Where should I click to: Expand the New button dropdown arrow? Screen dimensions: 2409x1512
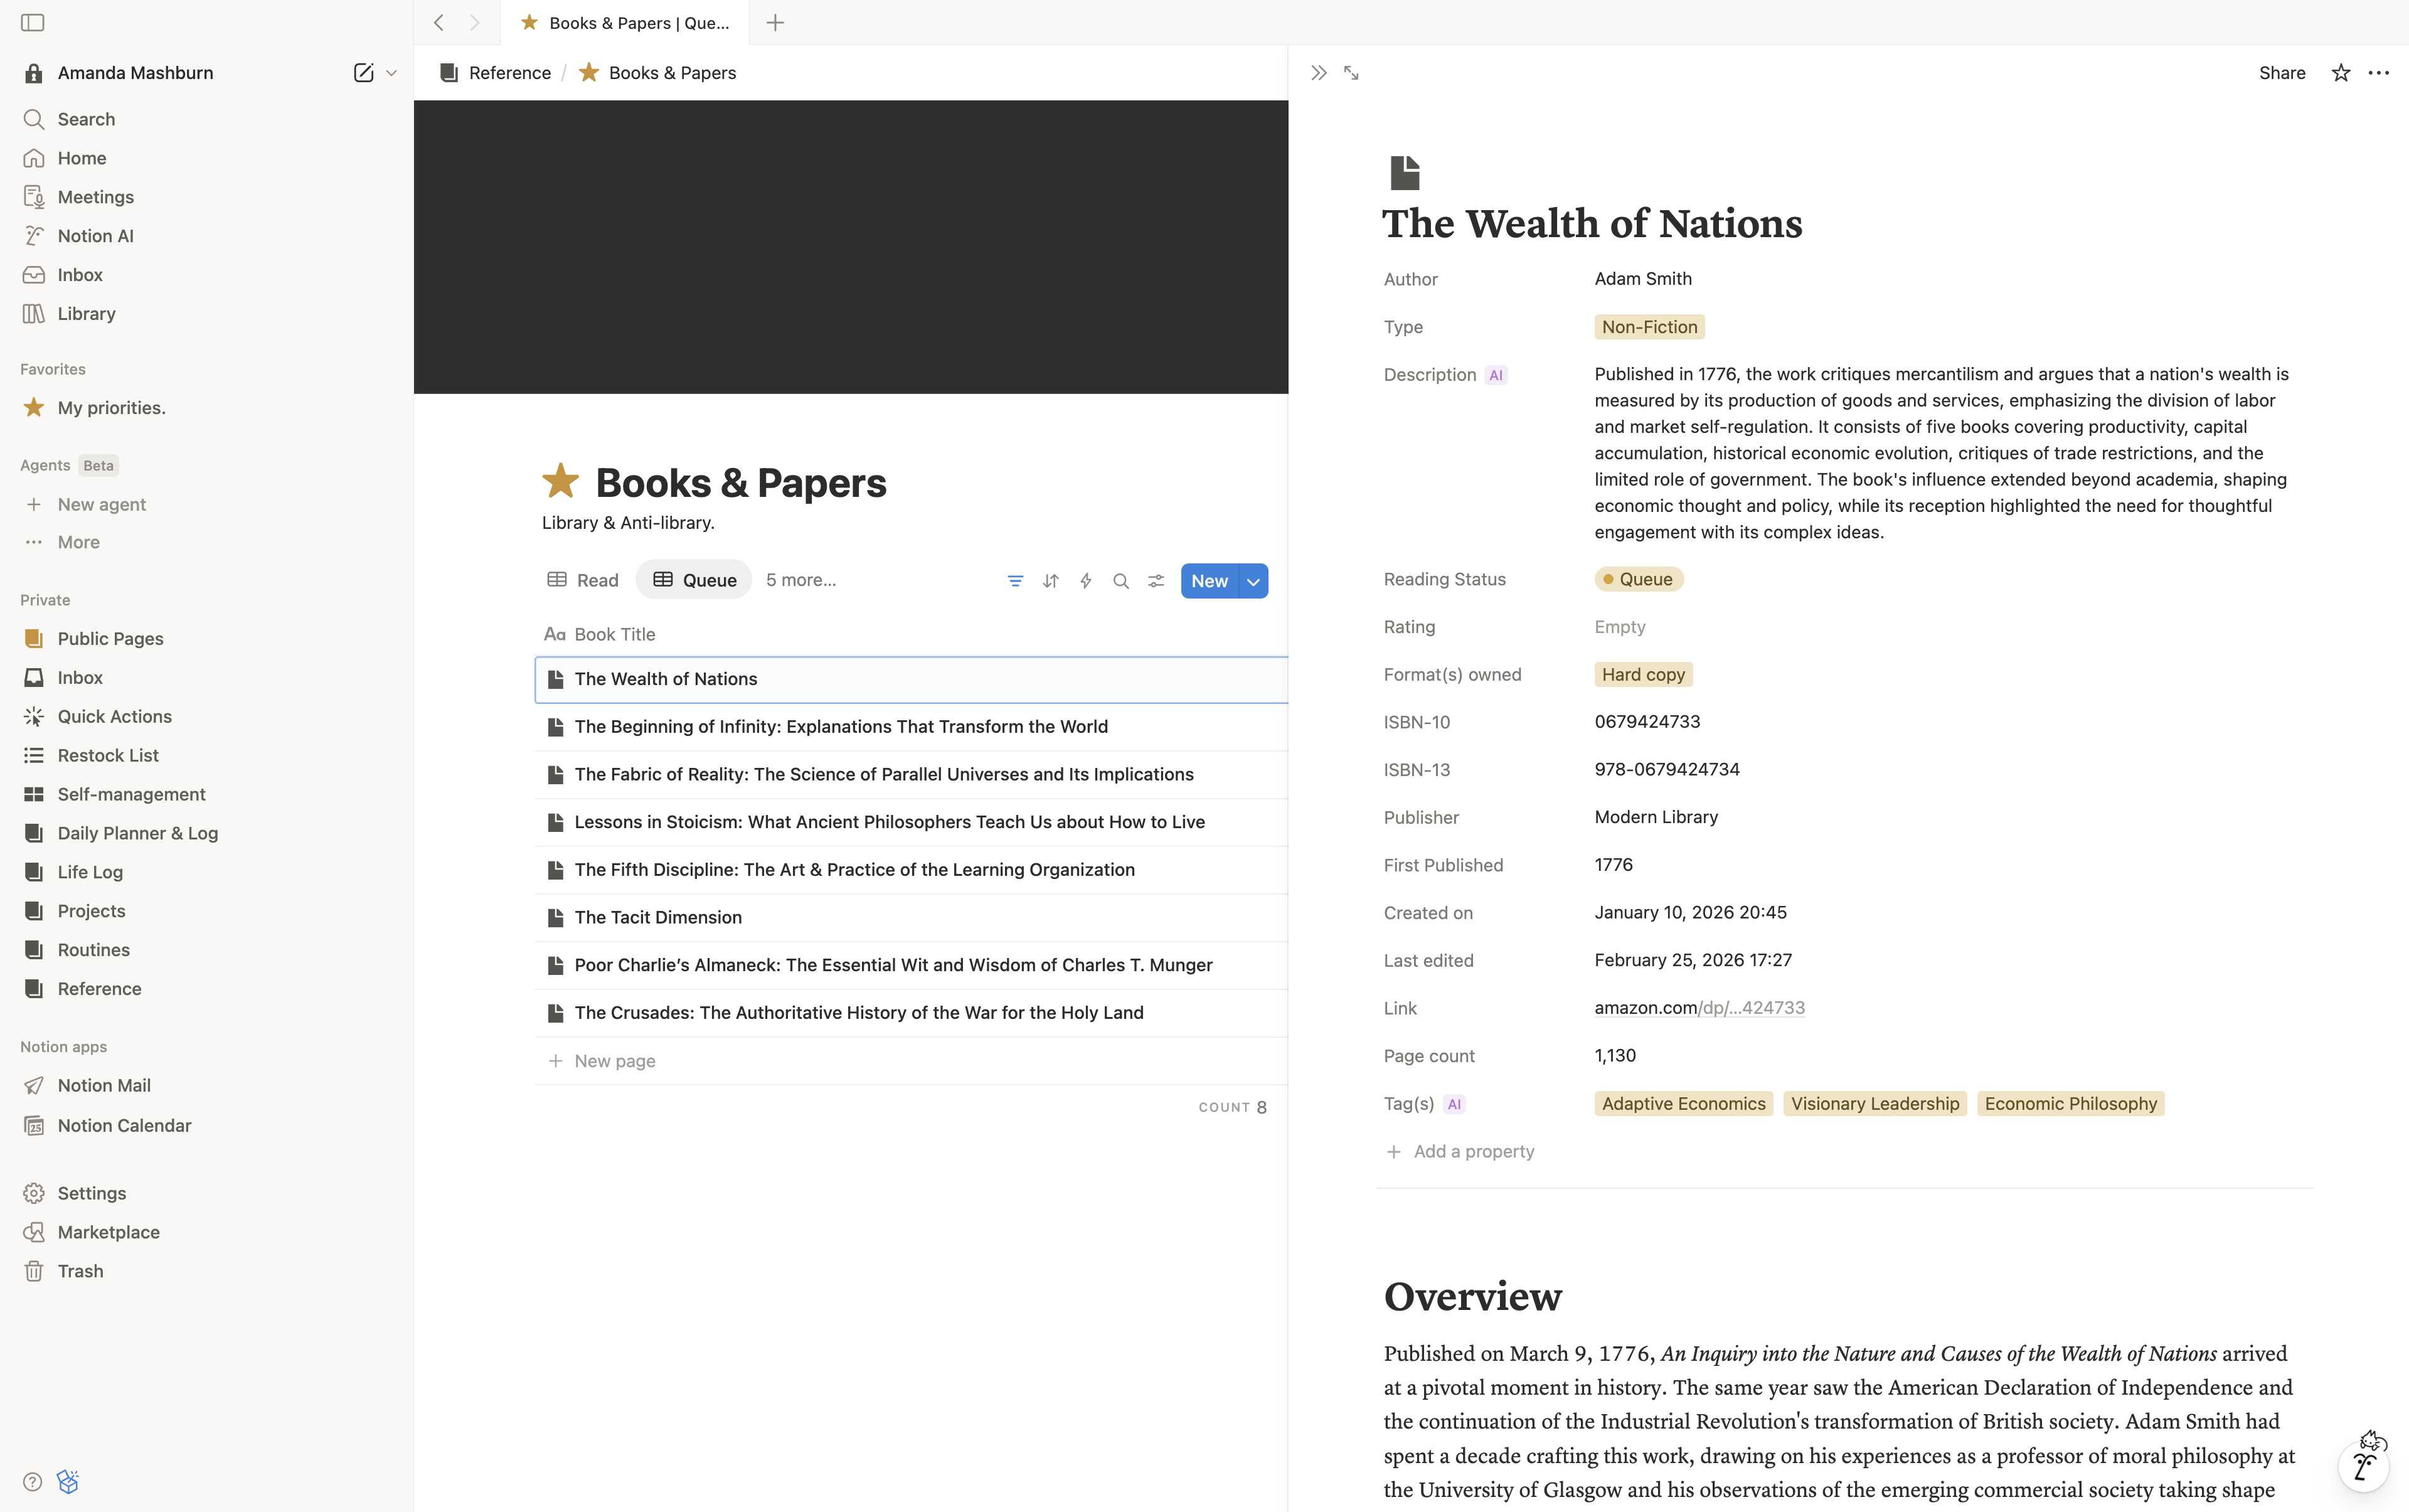pos(1253,581)
